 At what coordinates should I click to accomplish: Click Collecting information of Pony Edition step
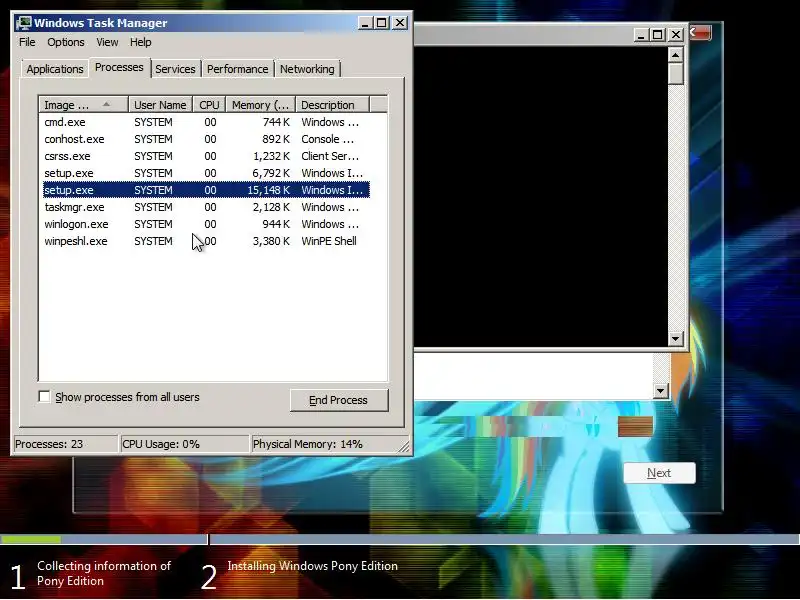[x=104, y=573]
